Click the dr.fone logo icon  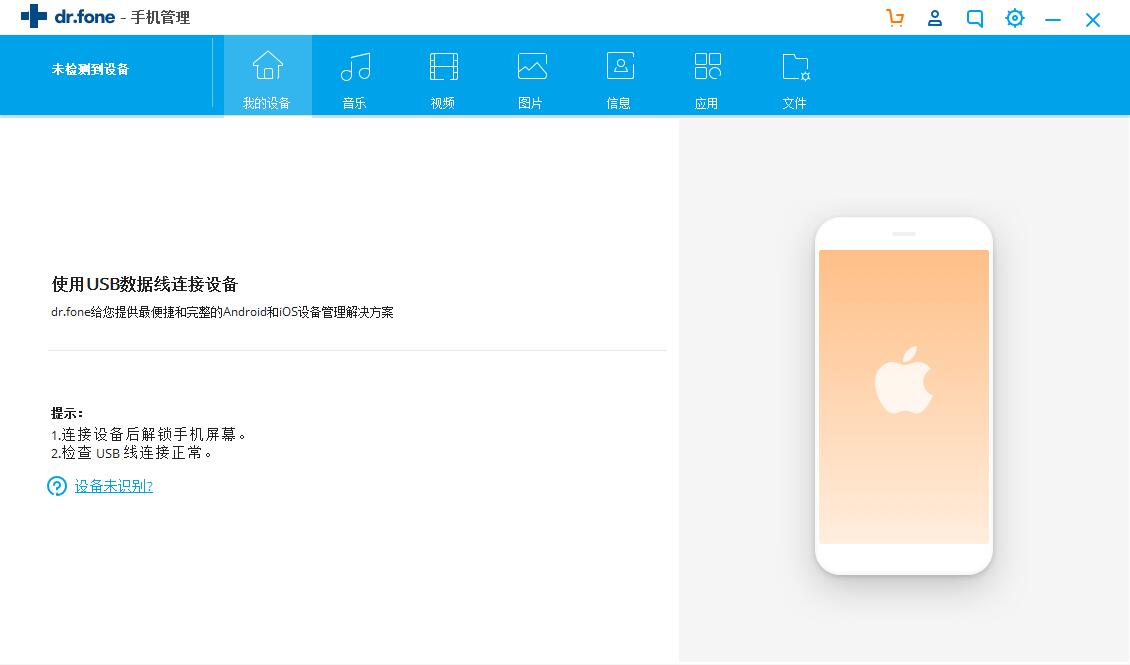coord(34,17)
